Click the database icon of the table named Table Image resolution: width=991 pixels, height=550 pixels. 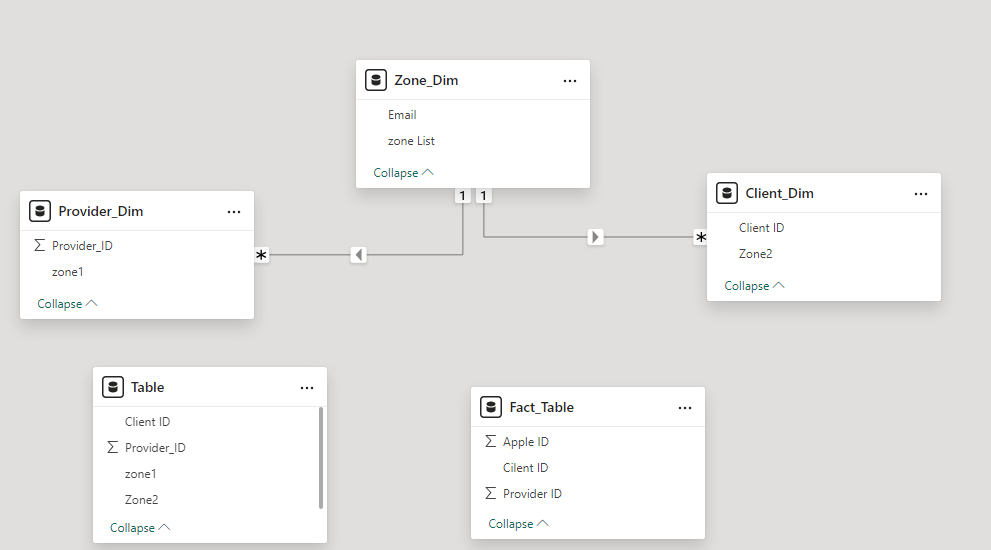[112, 387]
